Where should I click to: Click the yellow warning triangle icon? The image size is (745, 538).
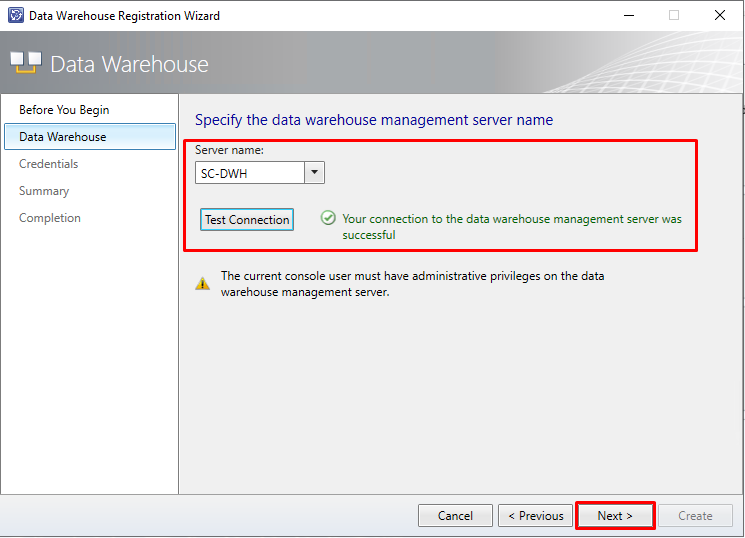point(202,284)
